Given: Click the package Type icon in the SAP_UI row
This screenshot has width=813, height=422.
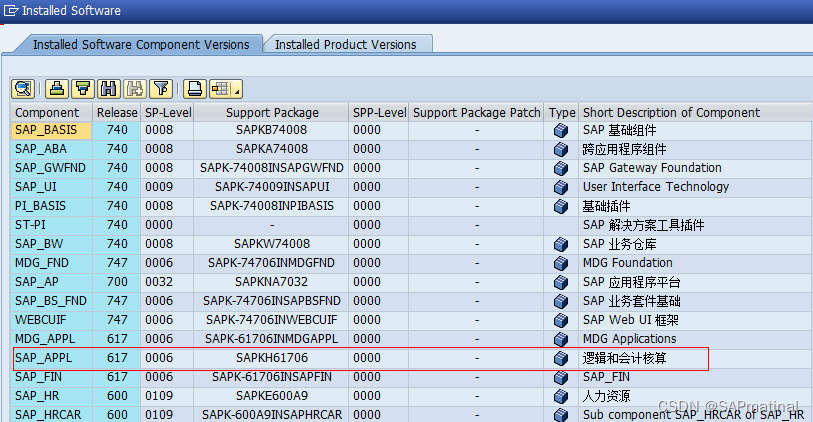Looking at the screenshot, I should pyautogui.click(x=560, y=187).
